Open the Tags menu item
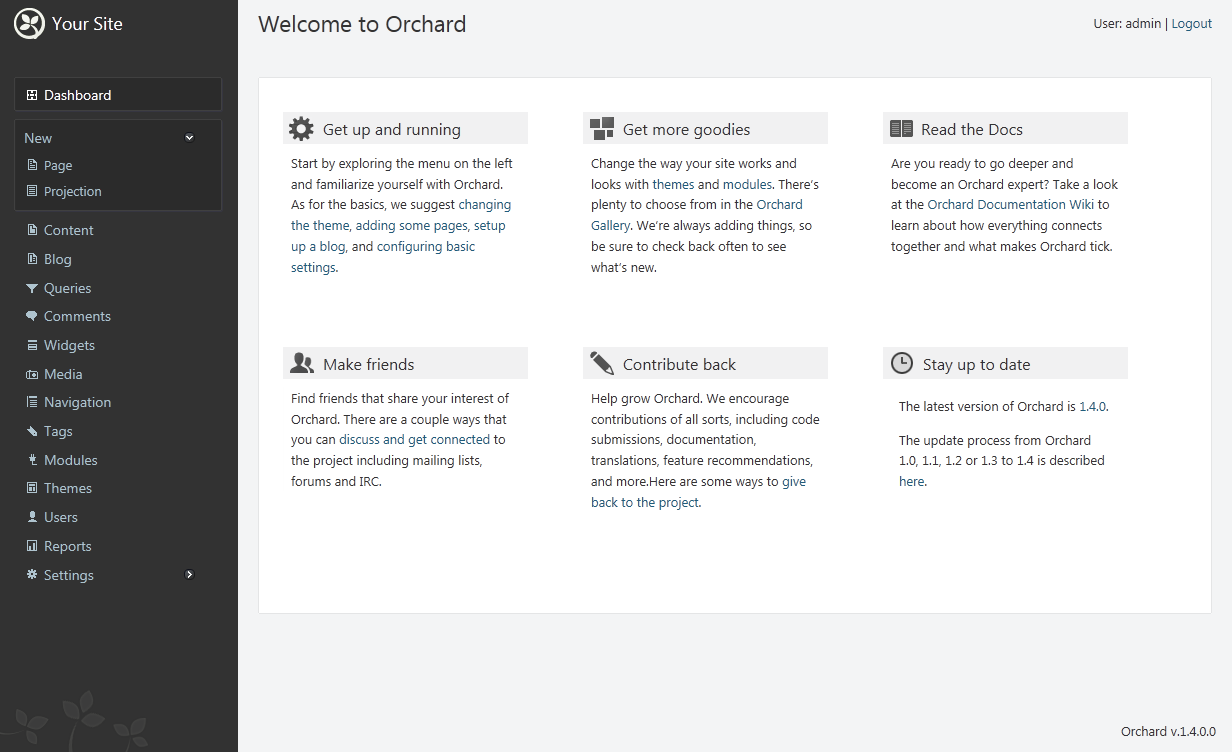 point(58,431)
